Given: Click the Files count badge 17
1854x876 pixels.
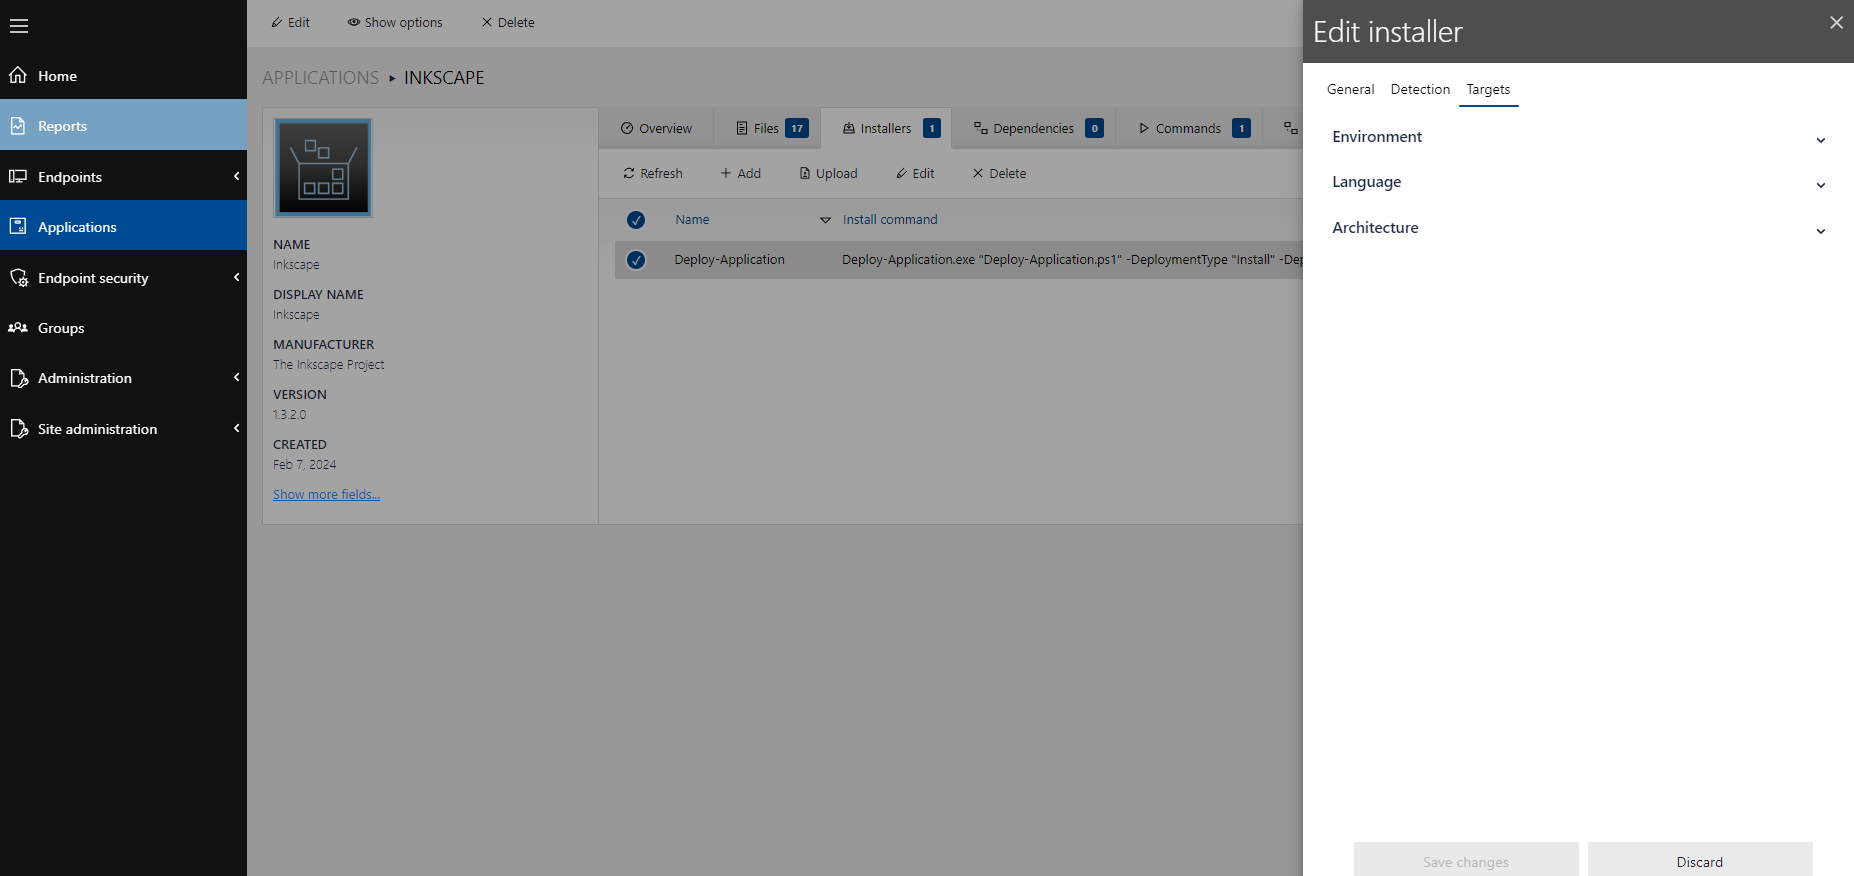Looking at the screenshot, I should [x=797, y=128].
